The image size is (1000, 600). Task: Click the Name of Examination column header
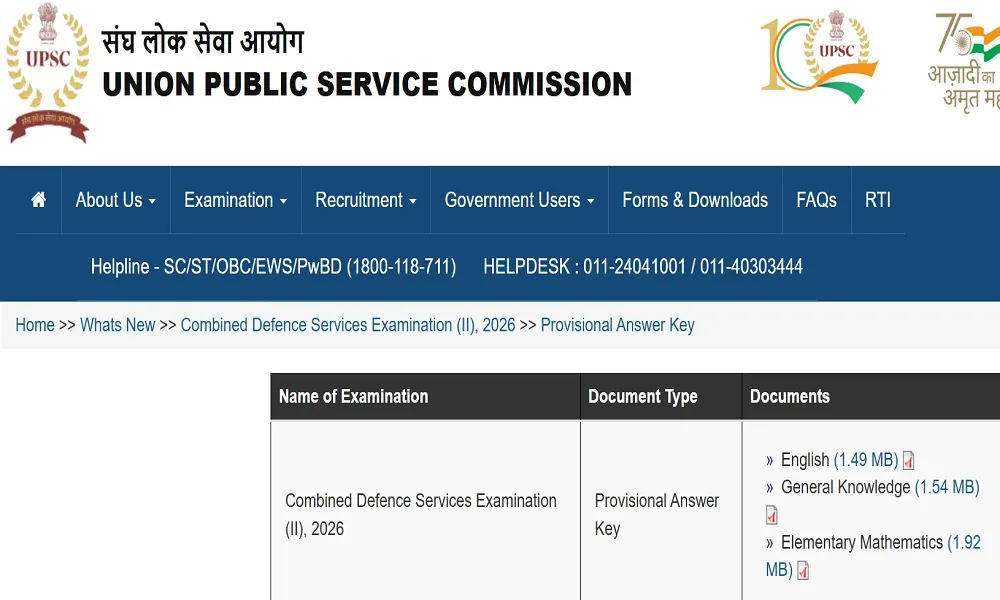(x=425, y=397)
